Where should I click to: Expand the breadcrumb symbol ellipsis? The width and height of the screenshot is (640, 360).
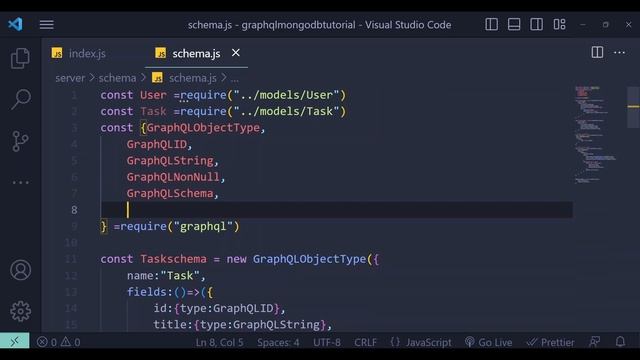(x=234, y=79)
